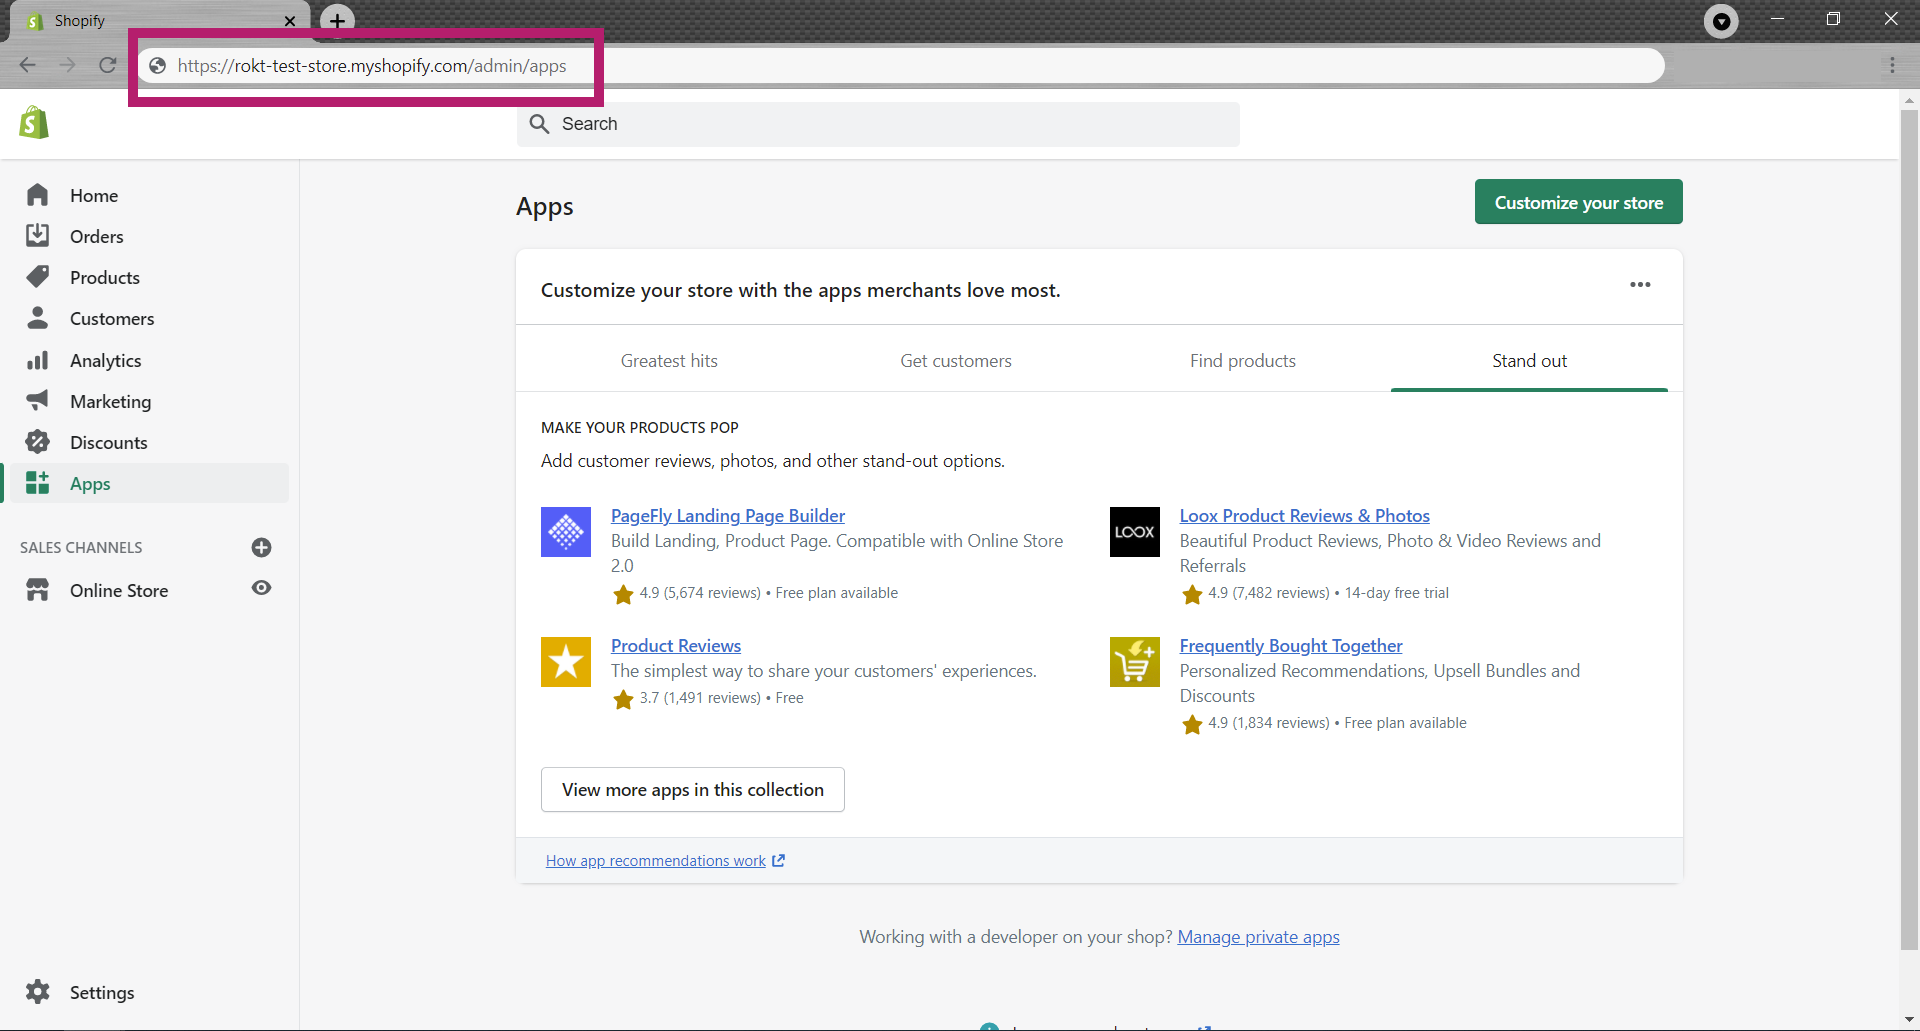
Task: Click the Marketing megaphone icon
Action: 38,401
